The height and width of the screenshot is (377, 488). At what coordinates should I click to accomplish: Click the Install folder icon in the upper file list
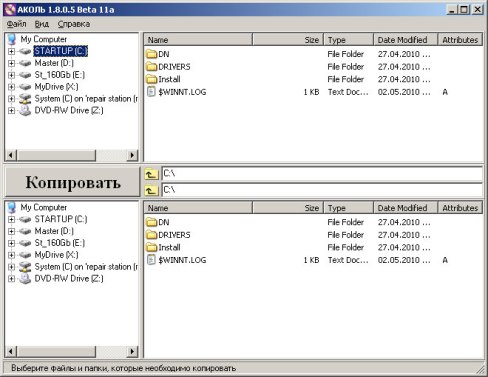[151, 79]
